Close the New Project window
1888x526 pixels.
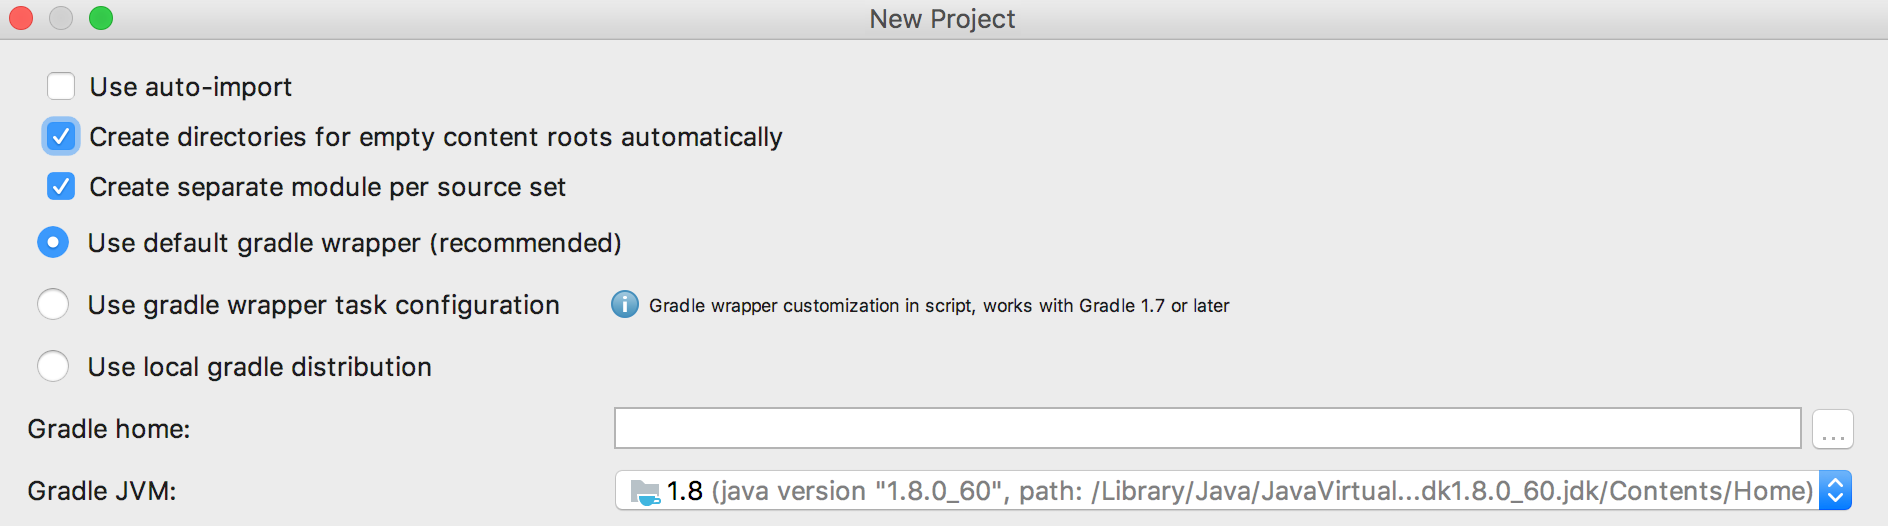(21, 18)
